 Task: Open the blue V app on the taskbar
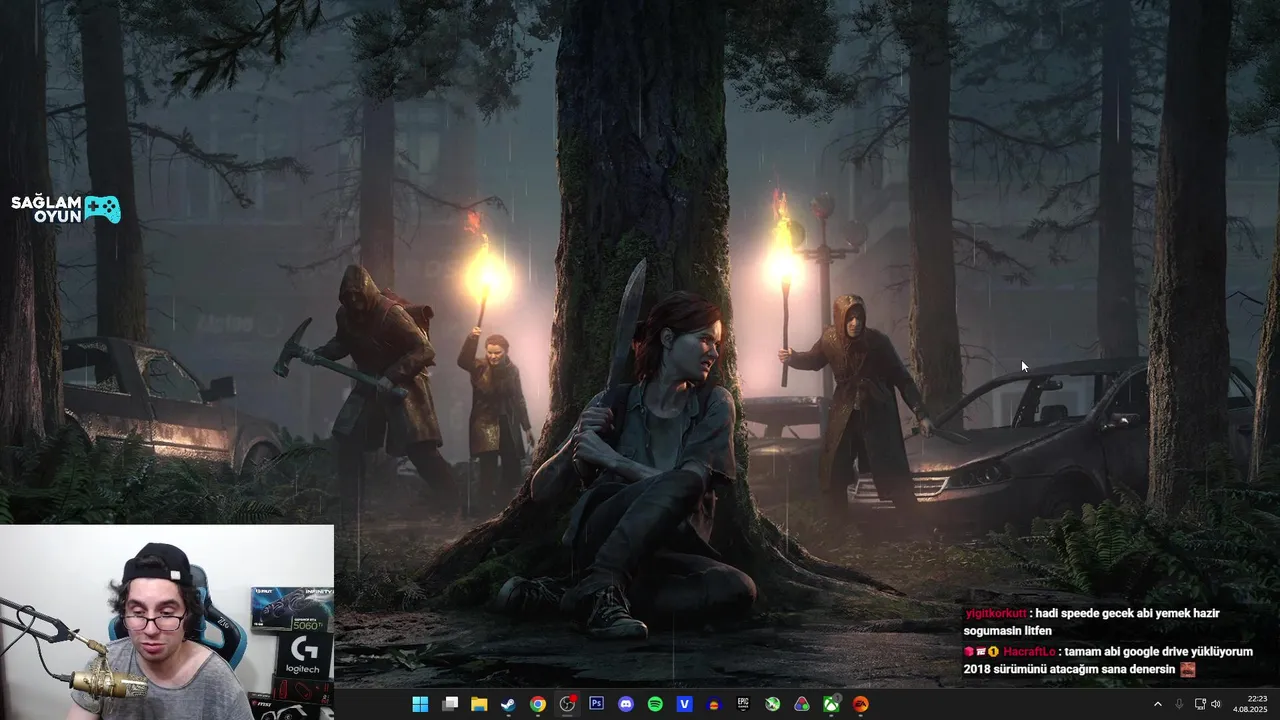[685, 704]
